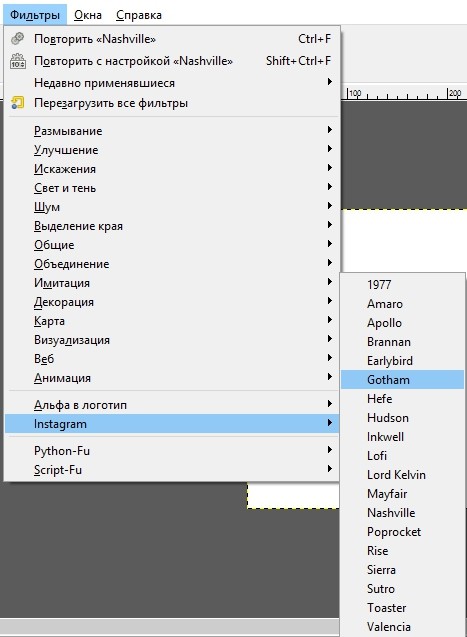Open the Визуализация filters submenu
Image resolution: width=467 pixels, height=637 pixels.
coord(172,340)
